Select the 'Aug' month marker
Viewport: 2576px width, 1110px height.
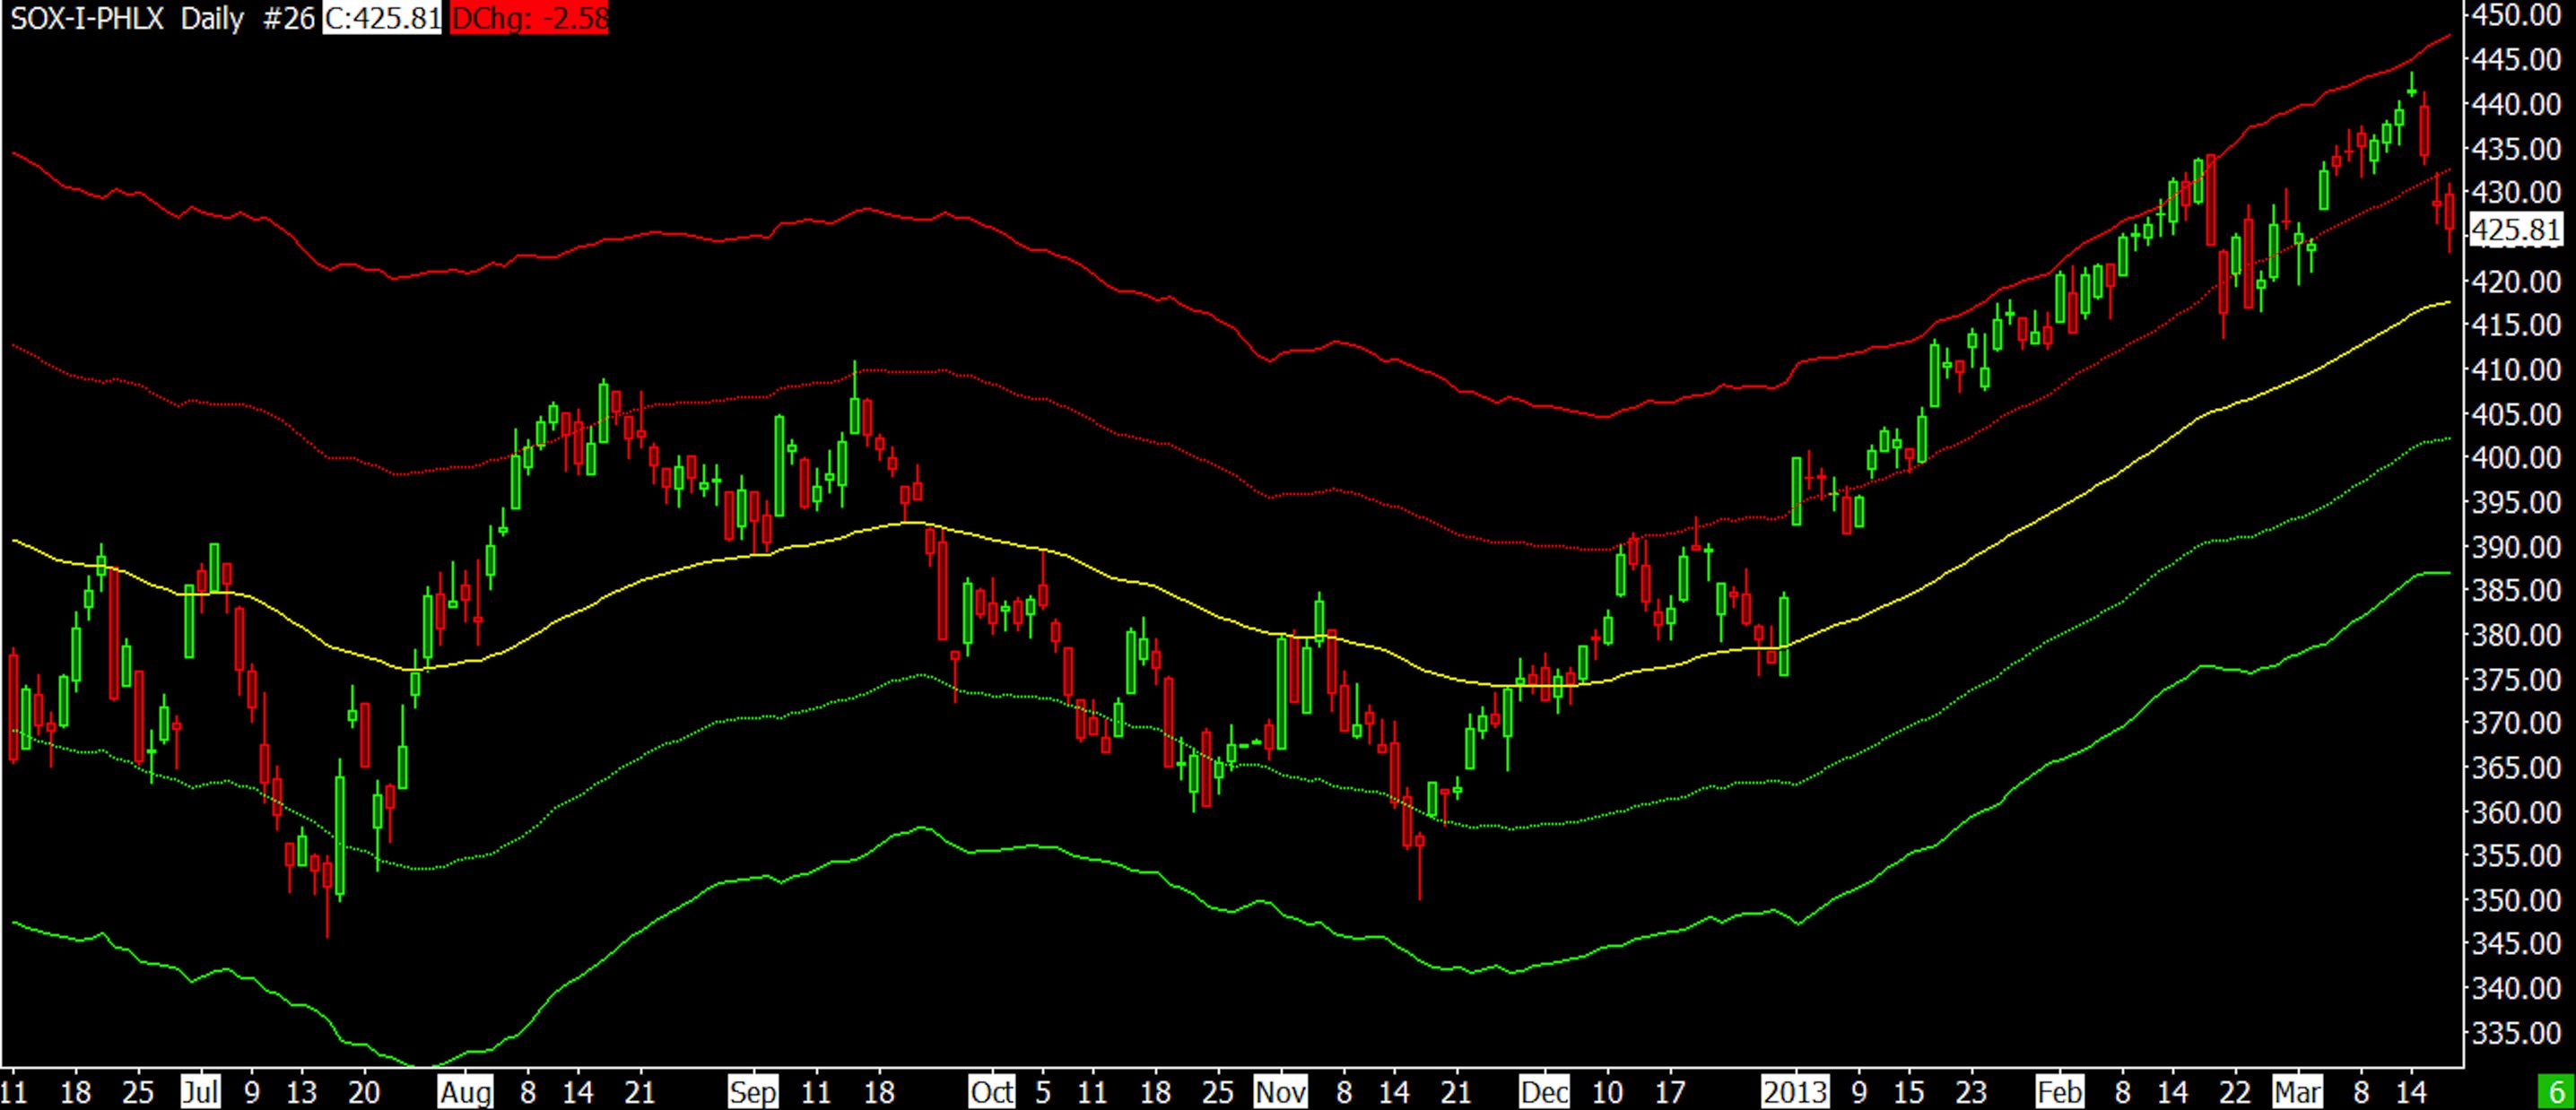(x=466, y=1091)
